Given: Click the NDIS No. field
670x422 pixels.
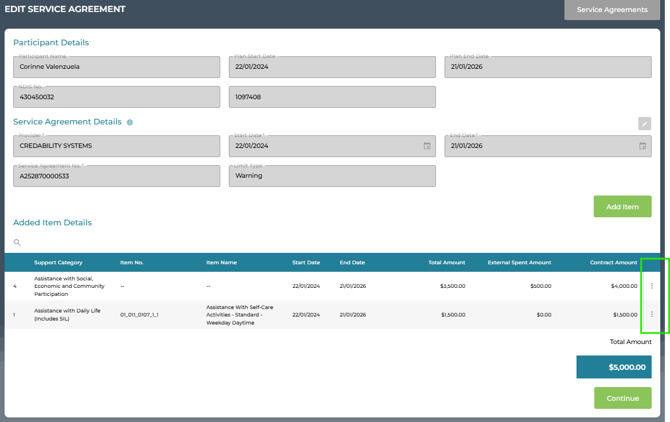Looking at the screenshot, I should click(116, 97).
